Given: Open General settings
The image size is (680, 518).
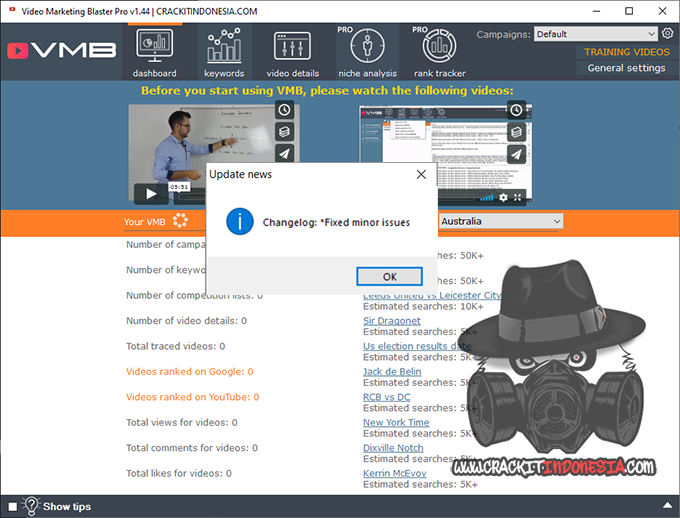Looking at the screenshot, I should (626, 68).
